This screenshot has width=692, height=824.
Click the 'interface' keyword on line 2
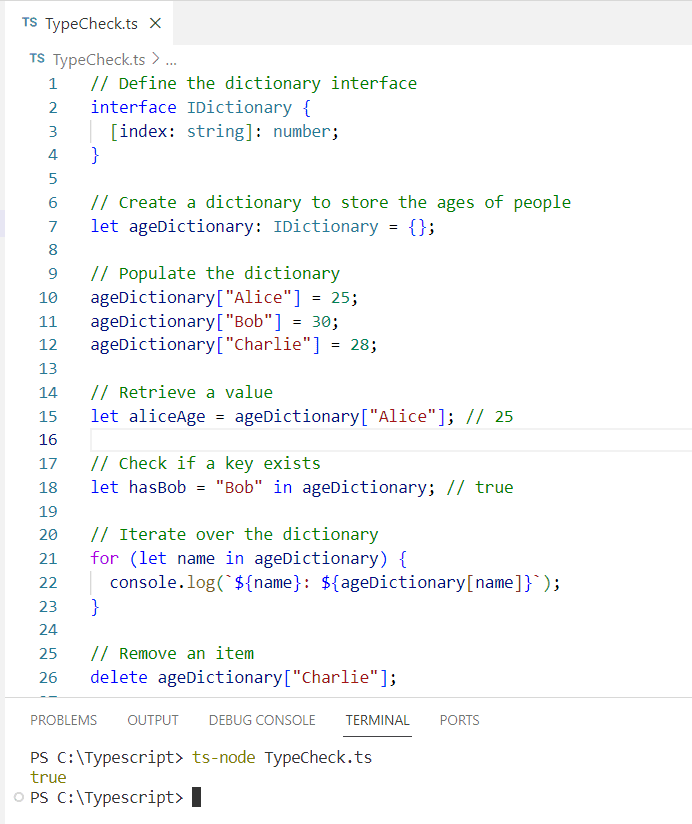(133, 107)
